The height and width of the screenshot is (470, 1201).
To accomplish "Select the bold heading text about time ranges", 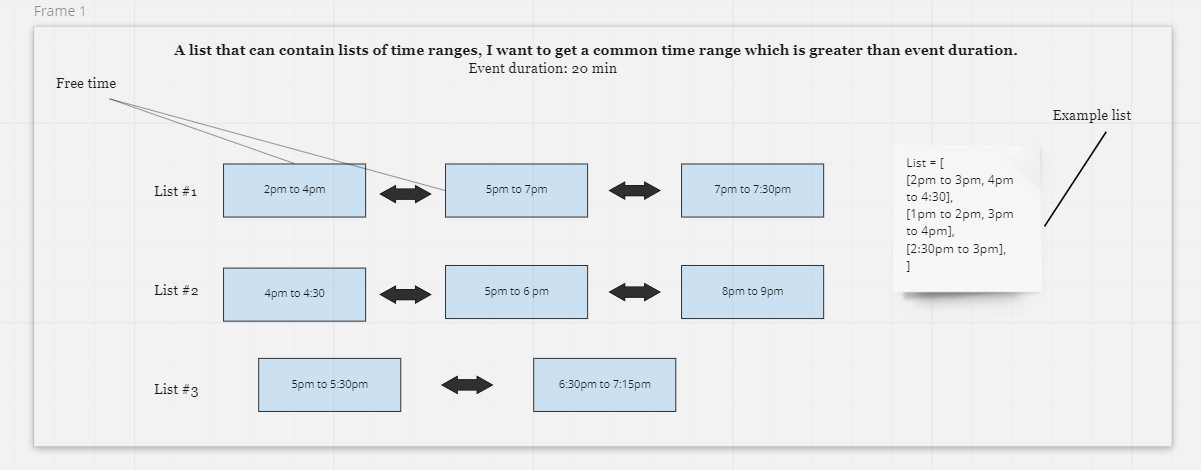I will click(596, 50).
